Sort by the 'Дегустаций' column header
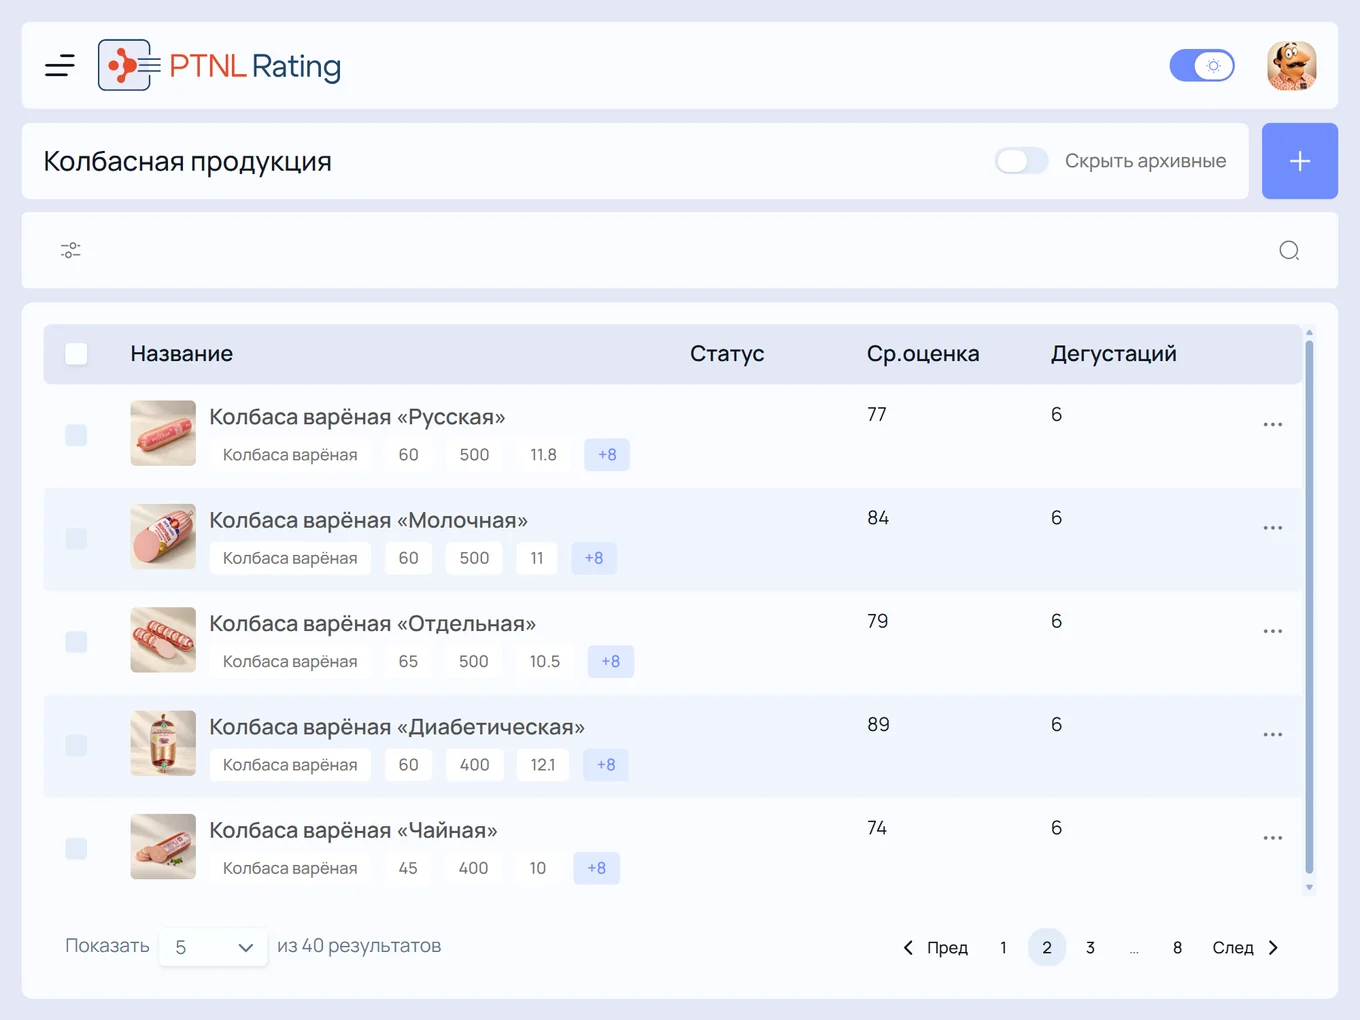1360x1020 pixels. 1114,354
